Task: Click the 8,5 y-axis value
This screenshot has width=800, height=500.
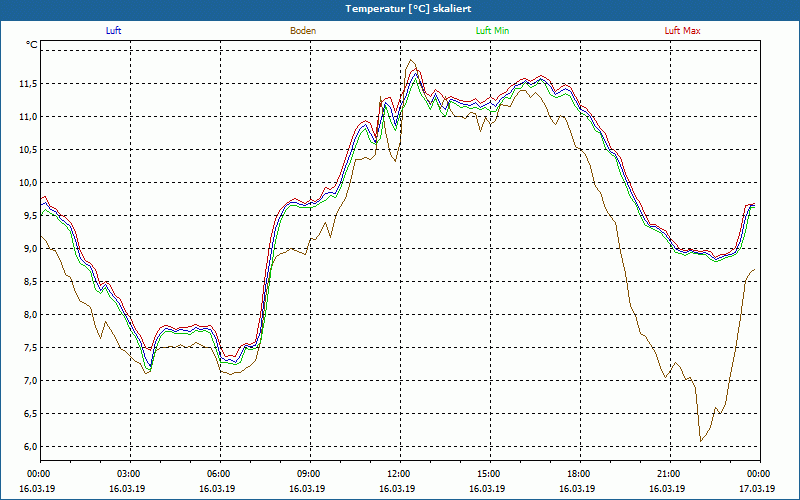Action: point(30,282)
